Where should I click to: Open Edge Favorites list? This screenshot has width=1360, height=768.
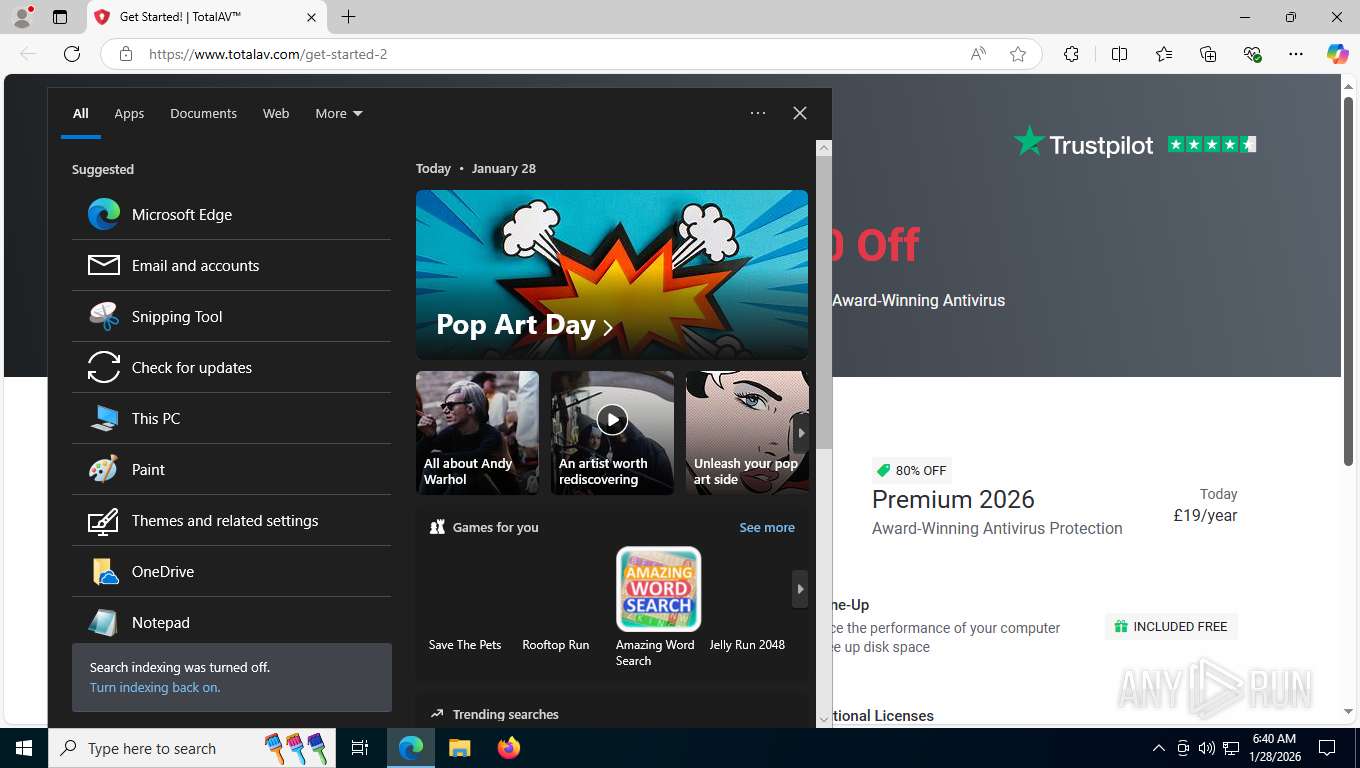coord(1164,54)
